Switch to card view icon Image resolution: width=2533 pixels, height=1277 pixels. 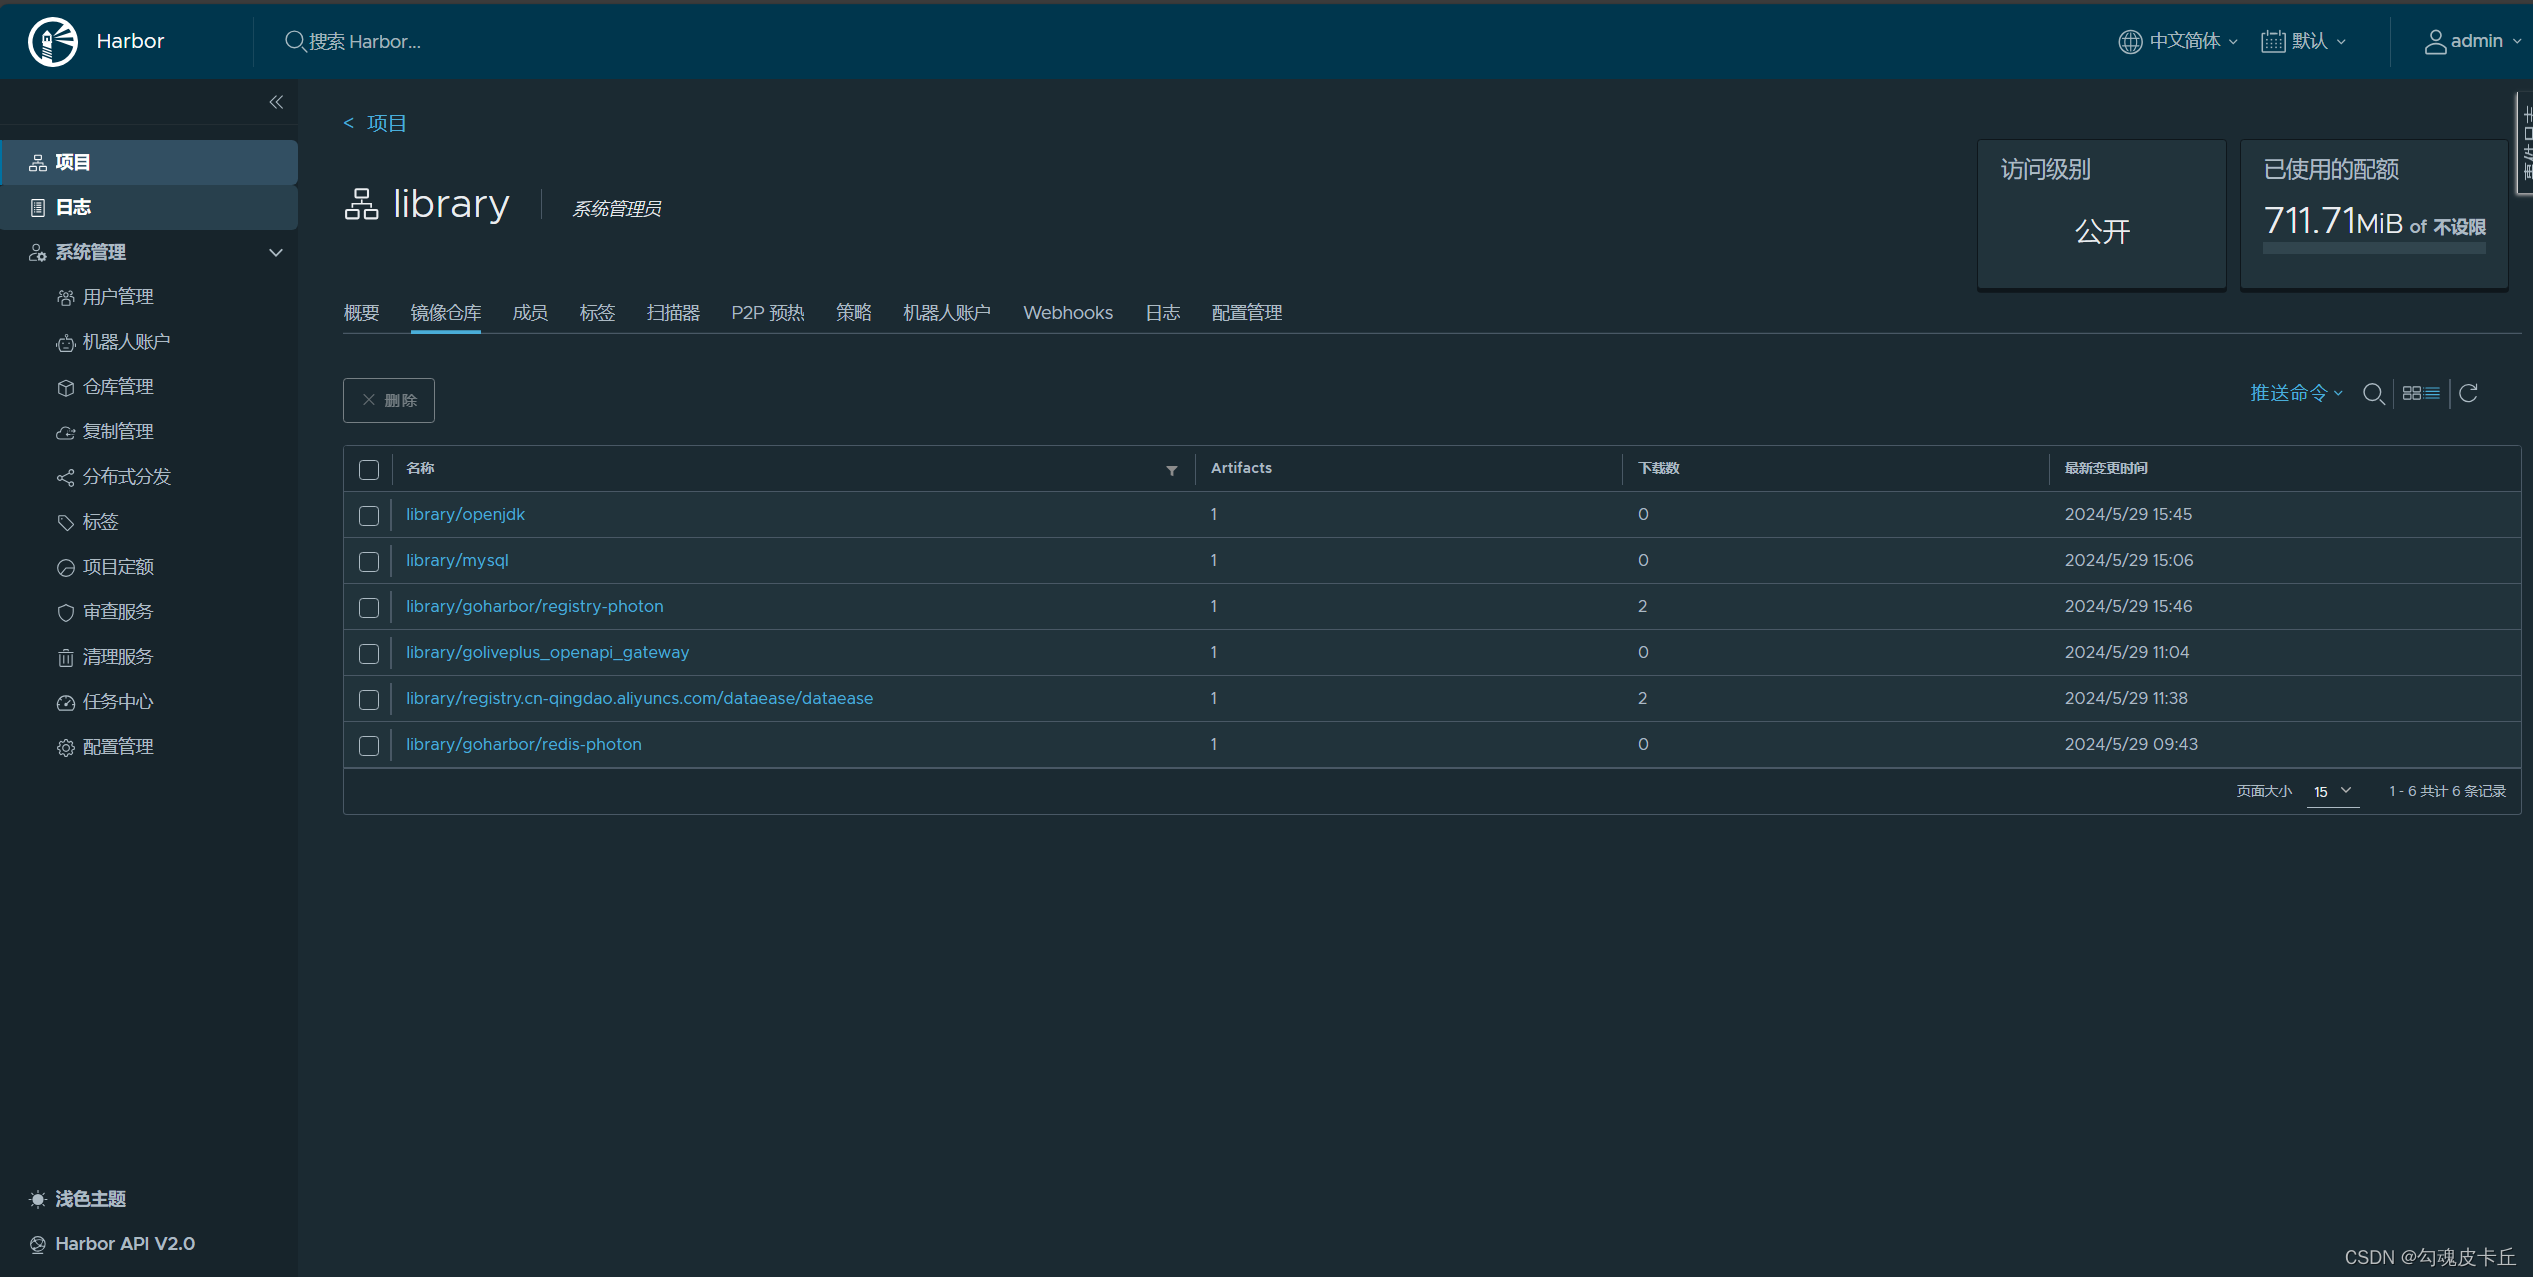pyautogui.click(x=2411, y=393)
